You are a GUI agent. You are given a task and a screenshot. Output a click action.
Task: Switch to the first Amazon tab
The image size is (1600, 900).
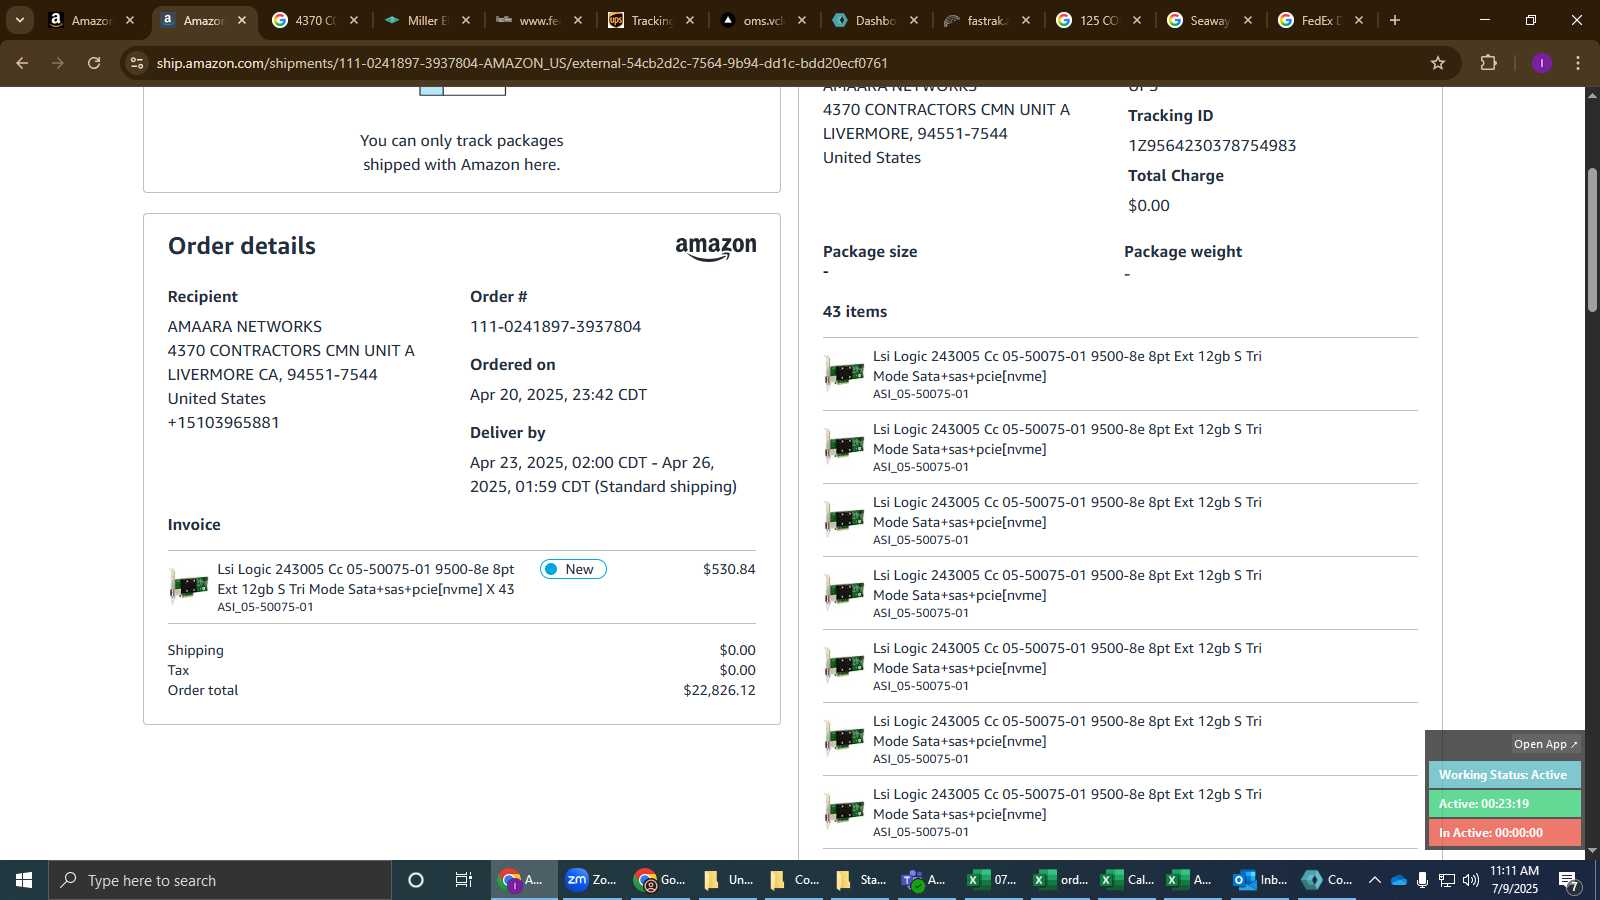point(82,20)
